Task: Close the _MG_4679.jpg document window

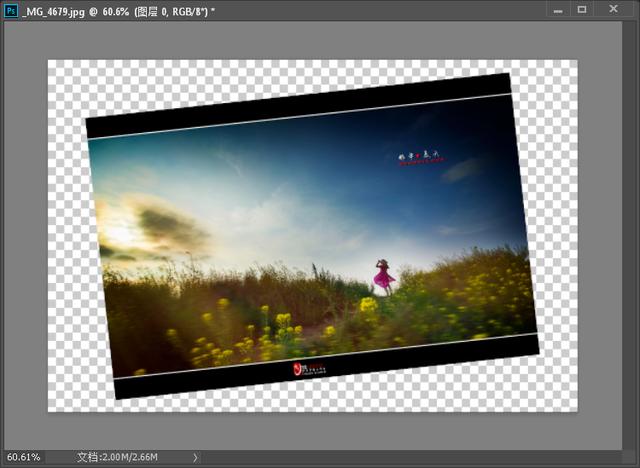Action: pyautogui.click(x=612, y=9)
